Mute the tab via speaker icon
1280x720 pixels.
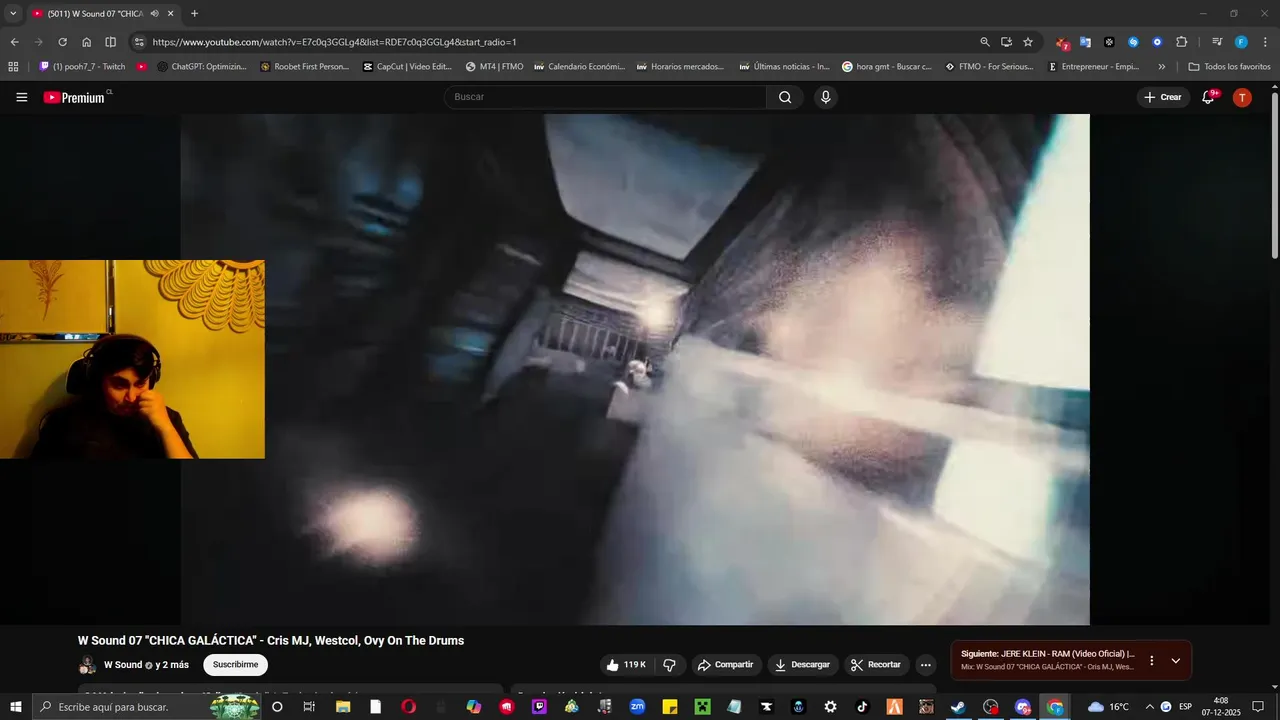(x=155, y=14)
